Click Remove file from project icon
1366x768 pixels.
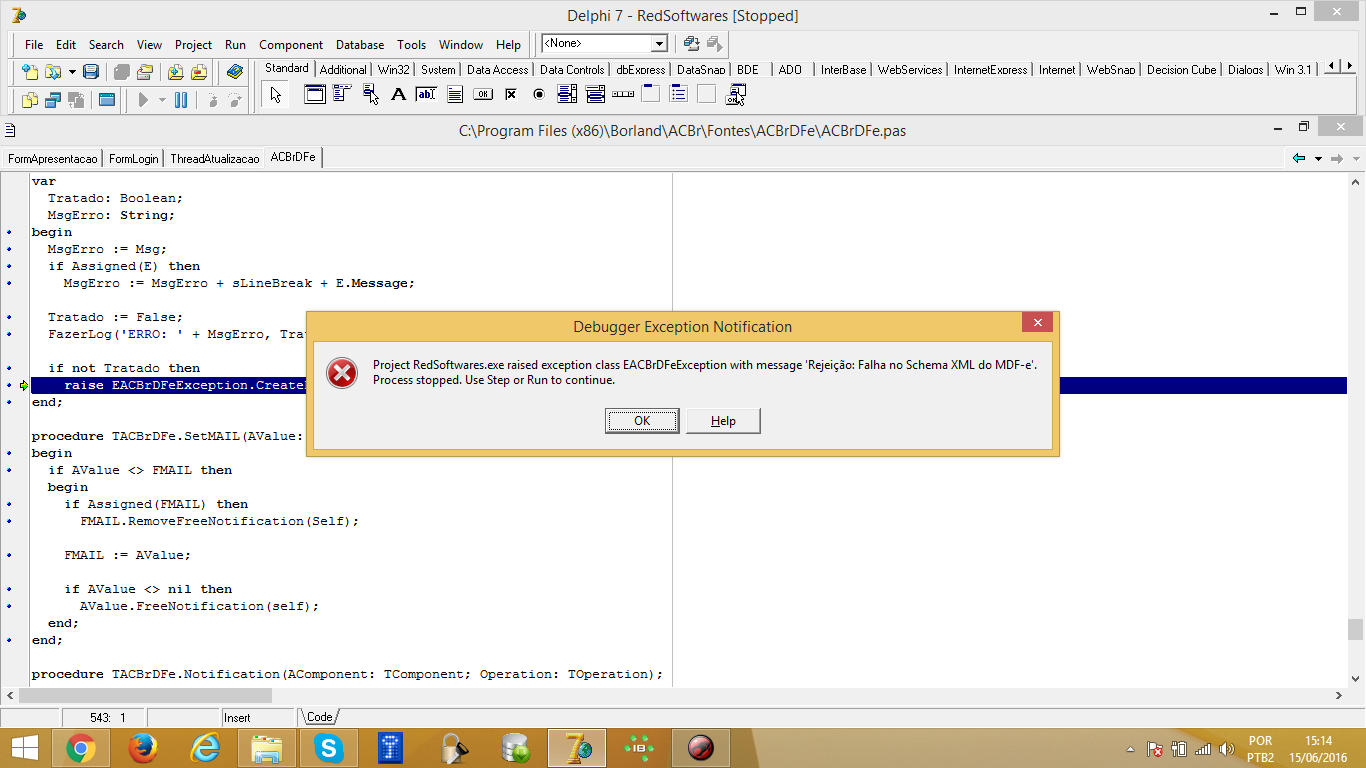pyautogui.click(x=199, y=72)
